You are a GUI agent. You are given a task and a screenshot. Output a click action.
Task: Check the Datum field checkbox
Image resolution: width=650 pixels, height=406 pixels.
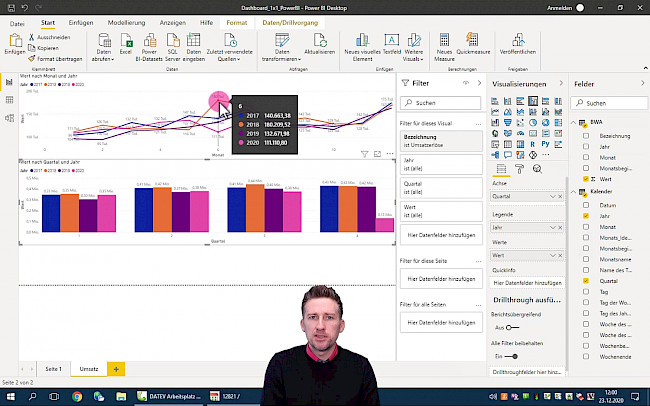point(585,203)
